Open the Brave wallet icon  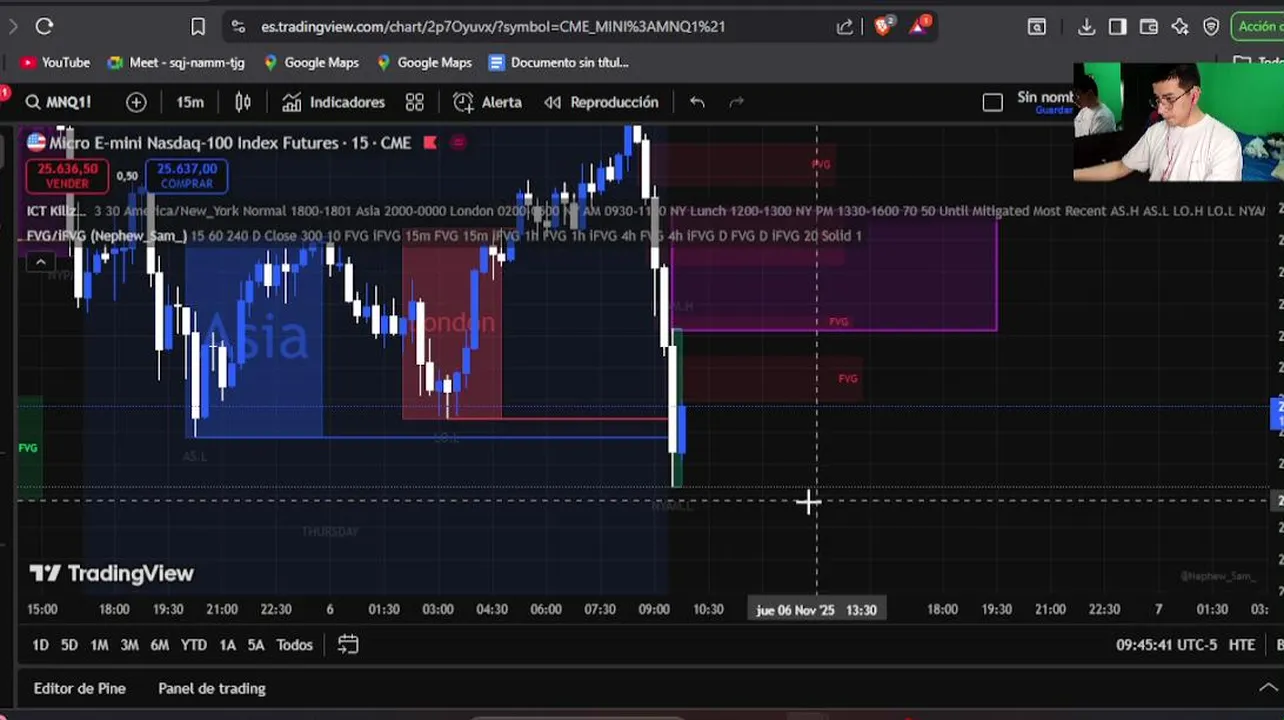(x=1149, y=27)
